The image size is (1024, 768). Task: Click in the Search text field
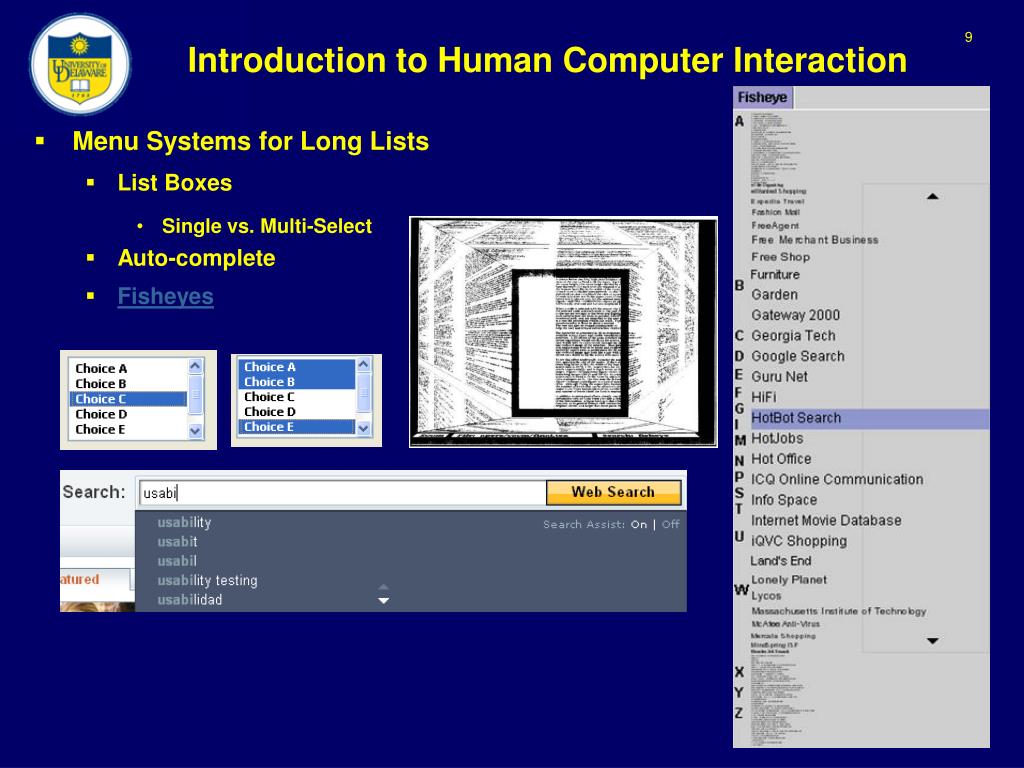342,492
